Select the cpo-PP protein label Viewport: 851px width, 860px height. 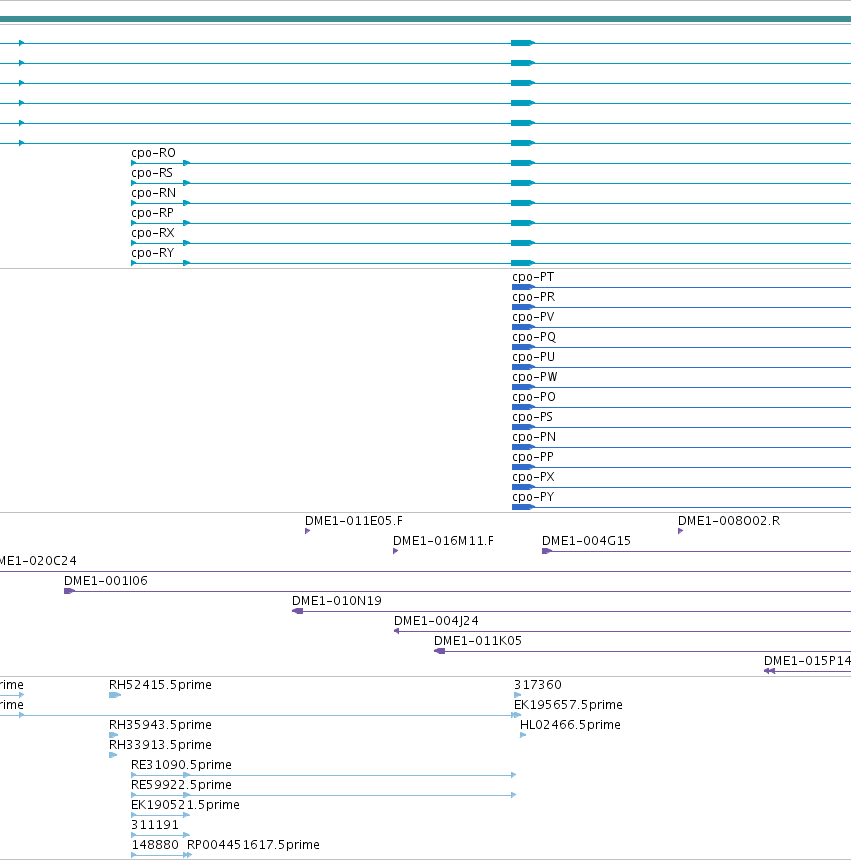(x=533, y=457)
